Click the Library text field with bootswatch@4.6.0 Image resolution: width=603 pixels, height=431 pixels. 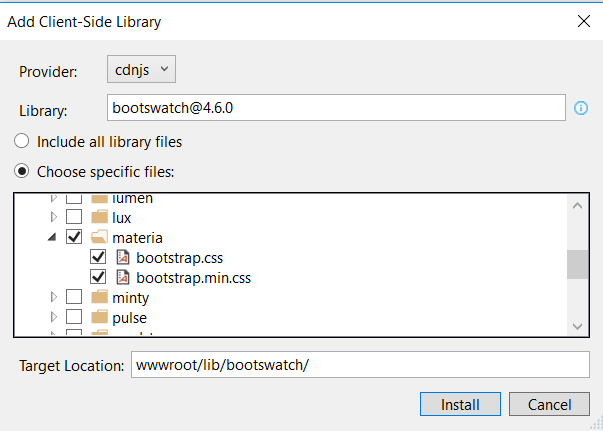336,108
